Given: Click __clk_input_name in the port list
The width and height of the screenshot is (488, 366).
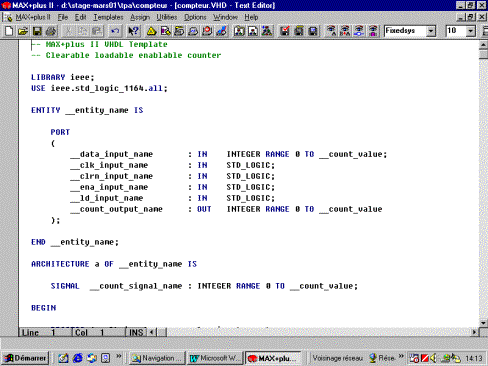Looking at the screenshot, I should click(109, 165).
